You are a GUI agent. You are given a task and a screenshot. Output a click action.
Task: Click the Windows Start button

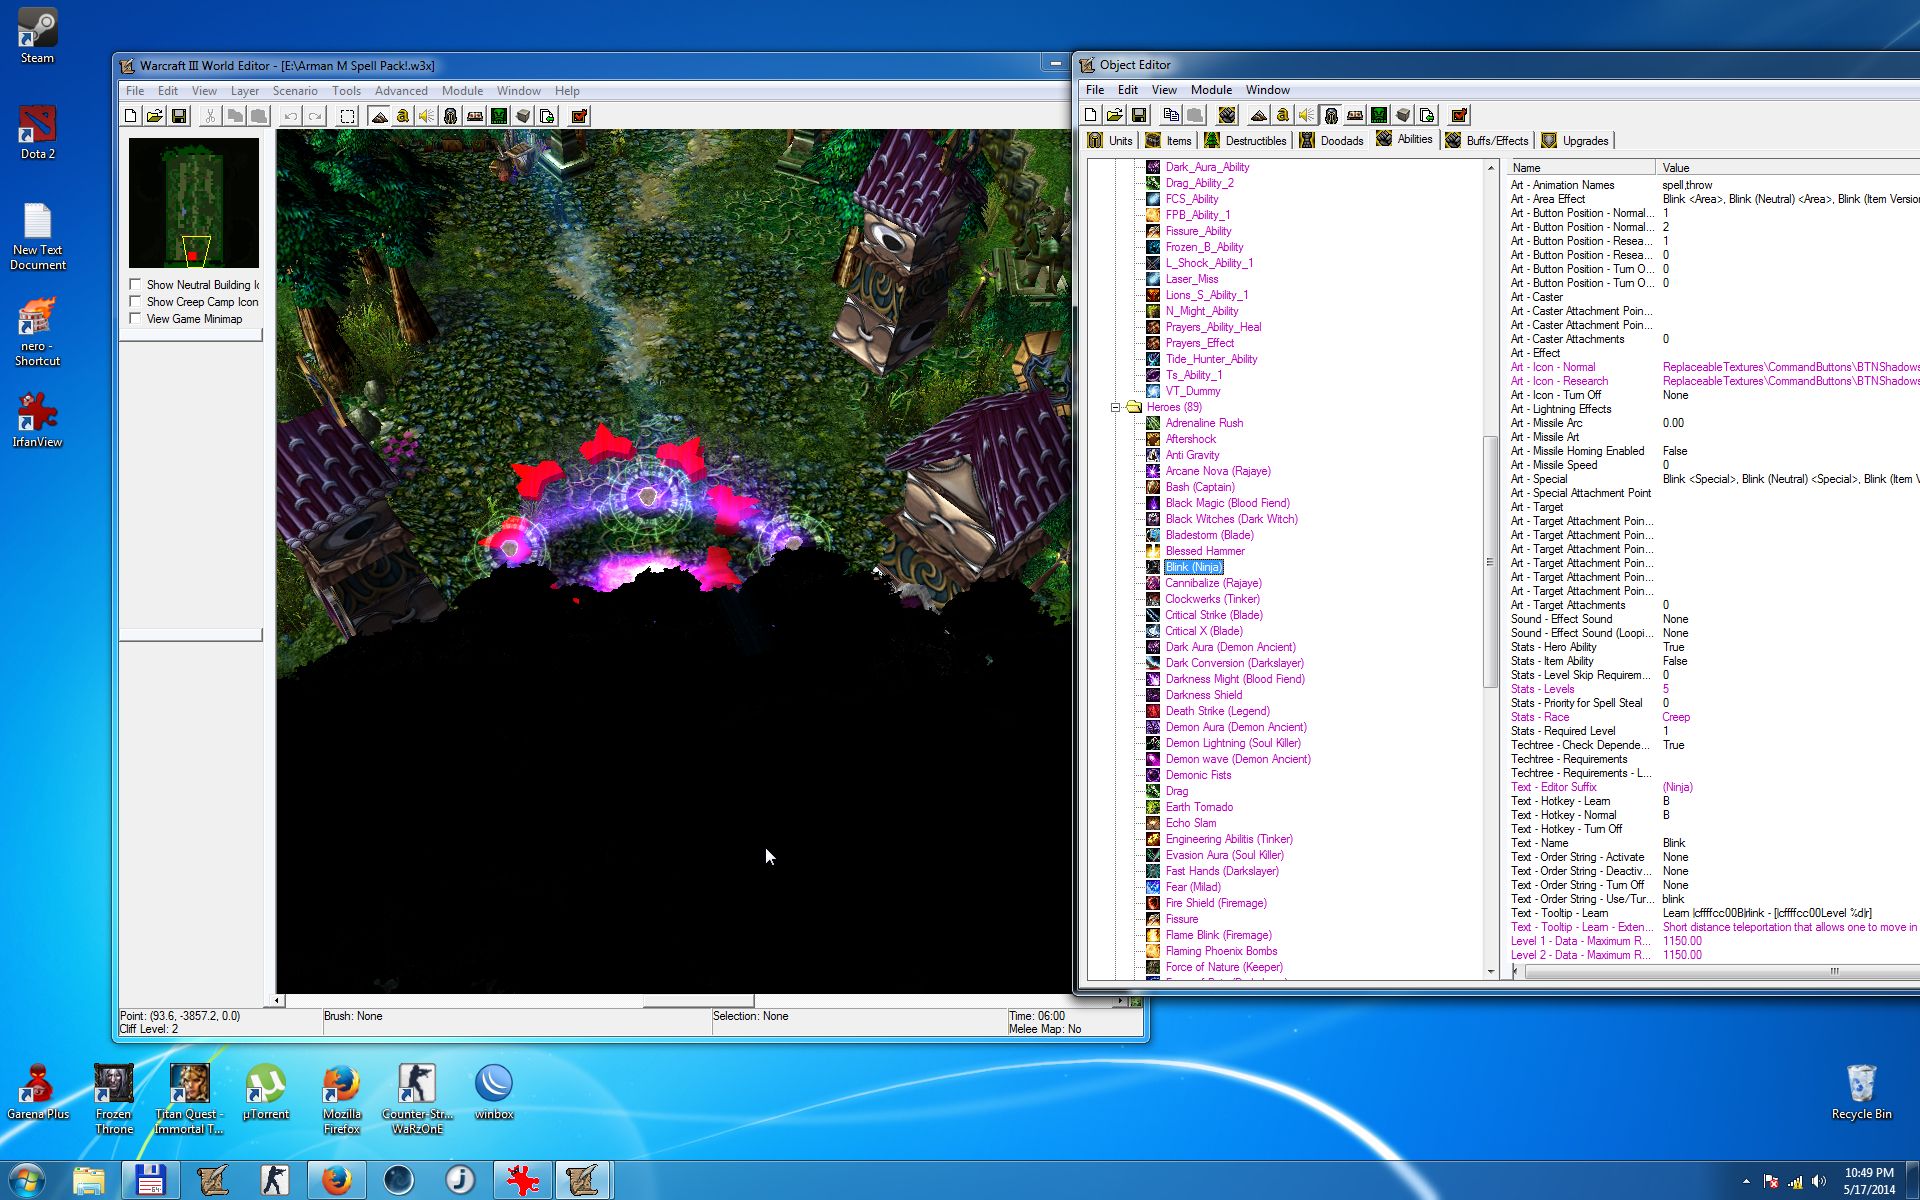(x=27, y=1180)
